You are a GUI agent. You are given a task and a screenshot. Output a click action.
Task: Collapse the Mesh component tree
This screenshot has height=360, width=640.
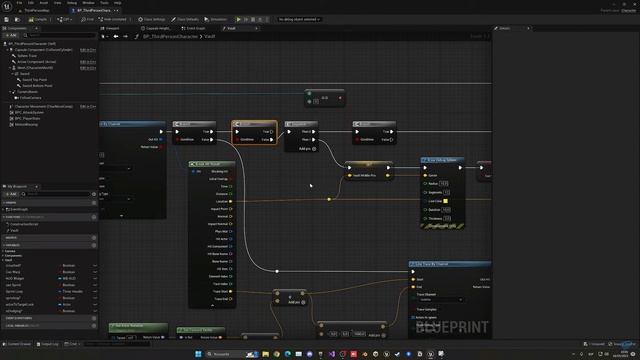(10, 68)
